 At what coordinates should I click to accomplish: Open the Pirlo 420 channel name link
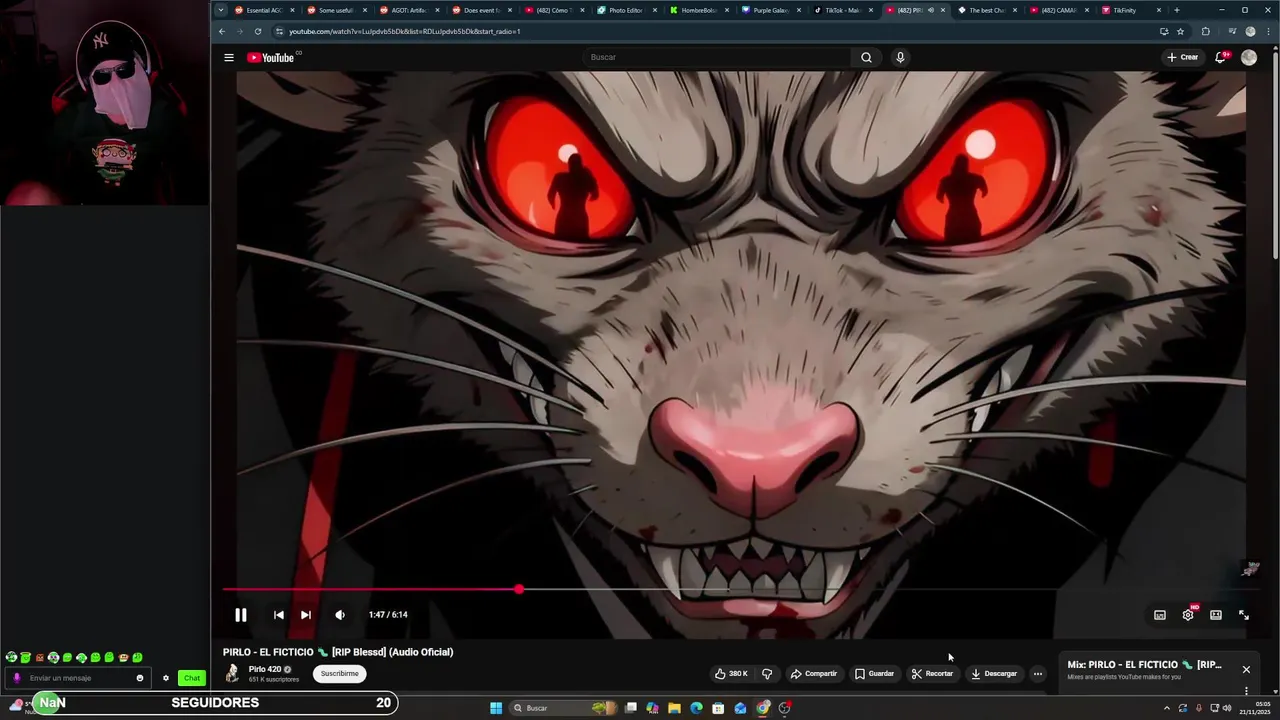pyautogui.click(x=265, y=669)
